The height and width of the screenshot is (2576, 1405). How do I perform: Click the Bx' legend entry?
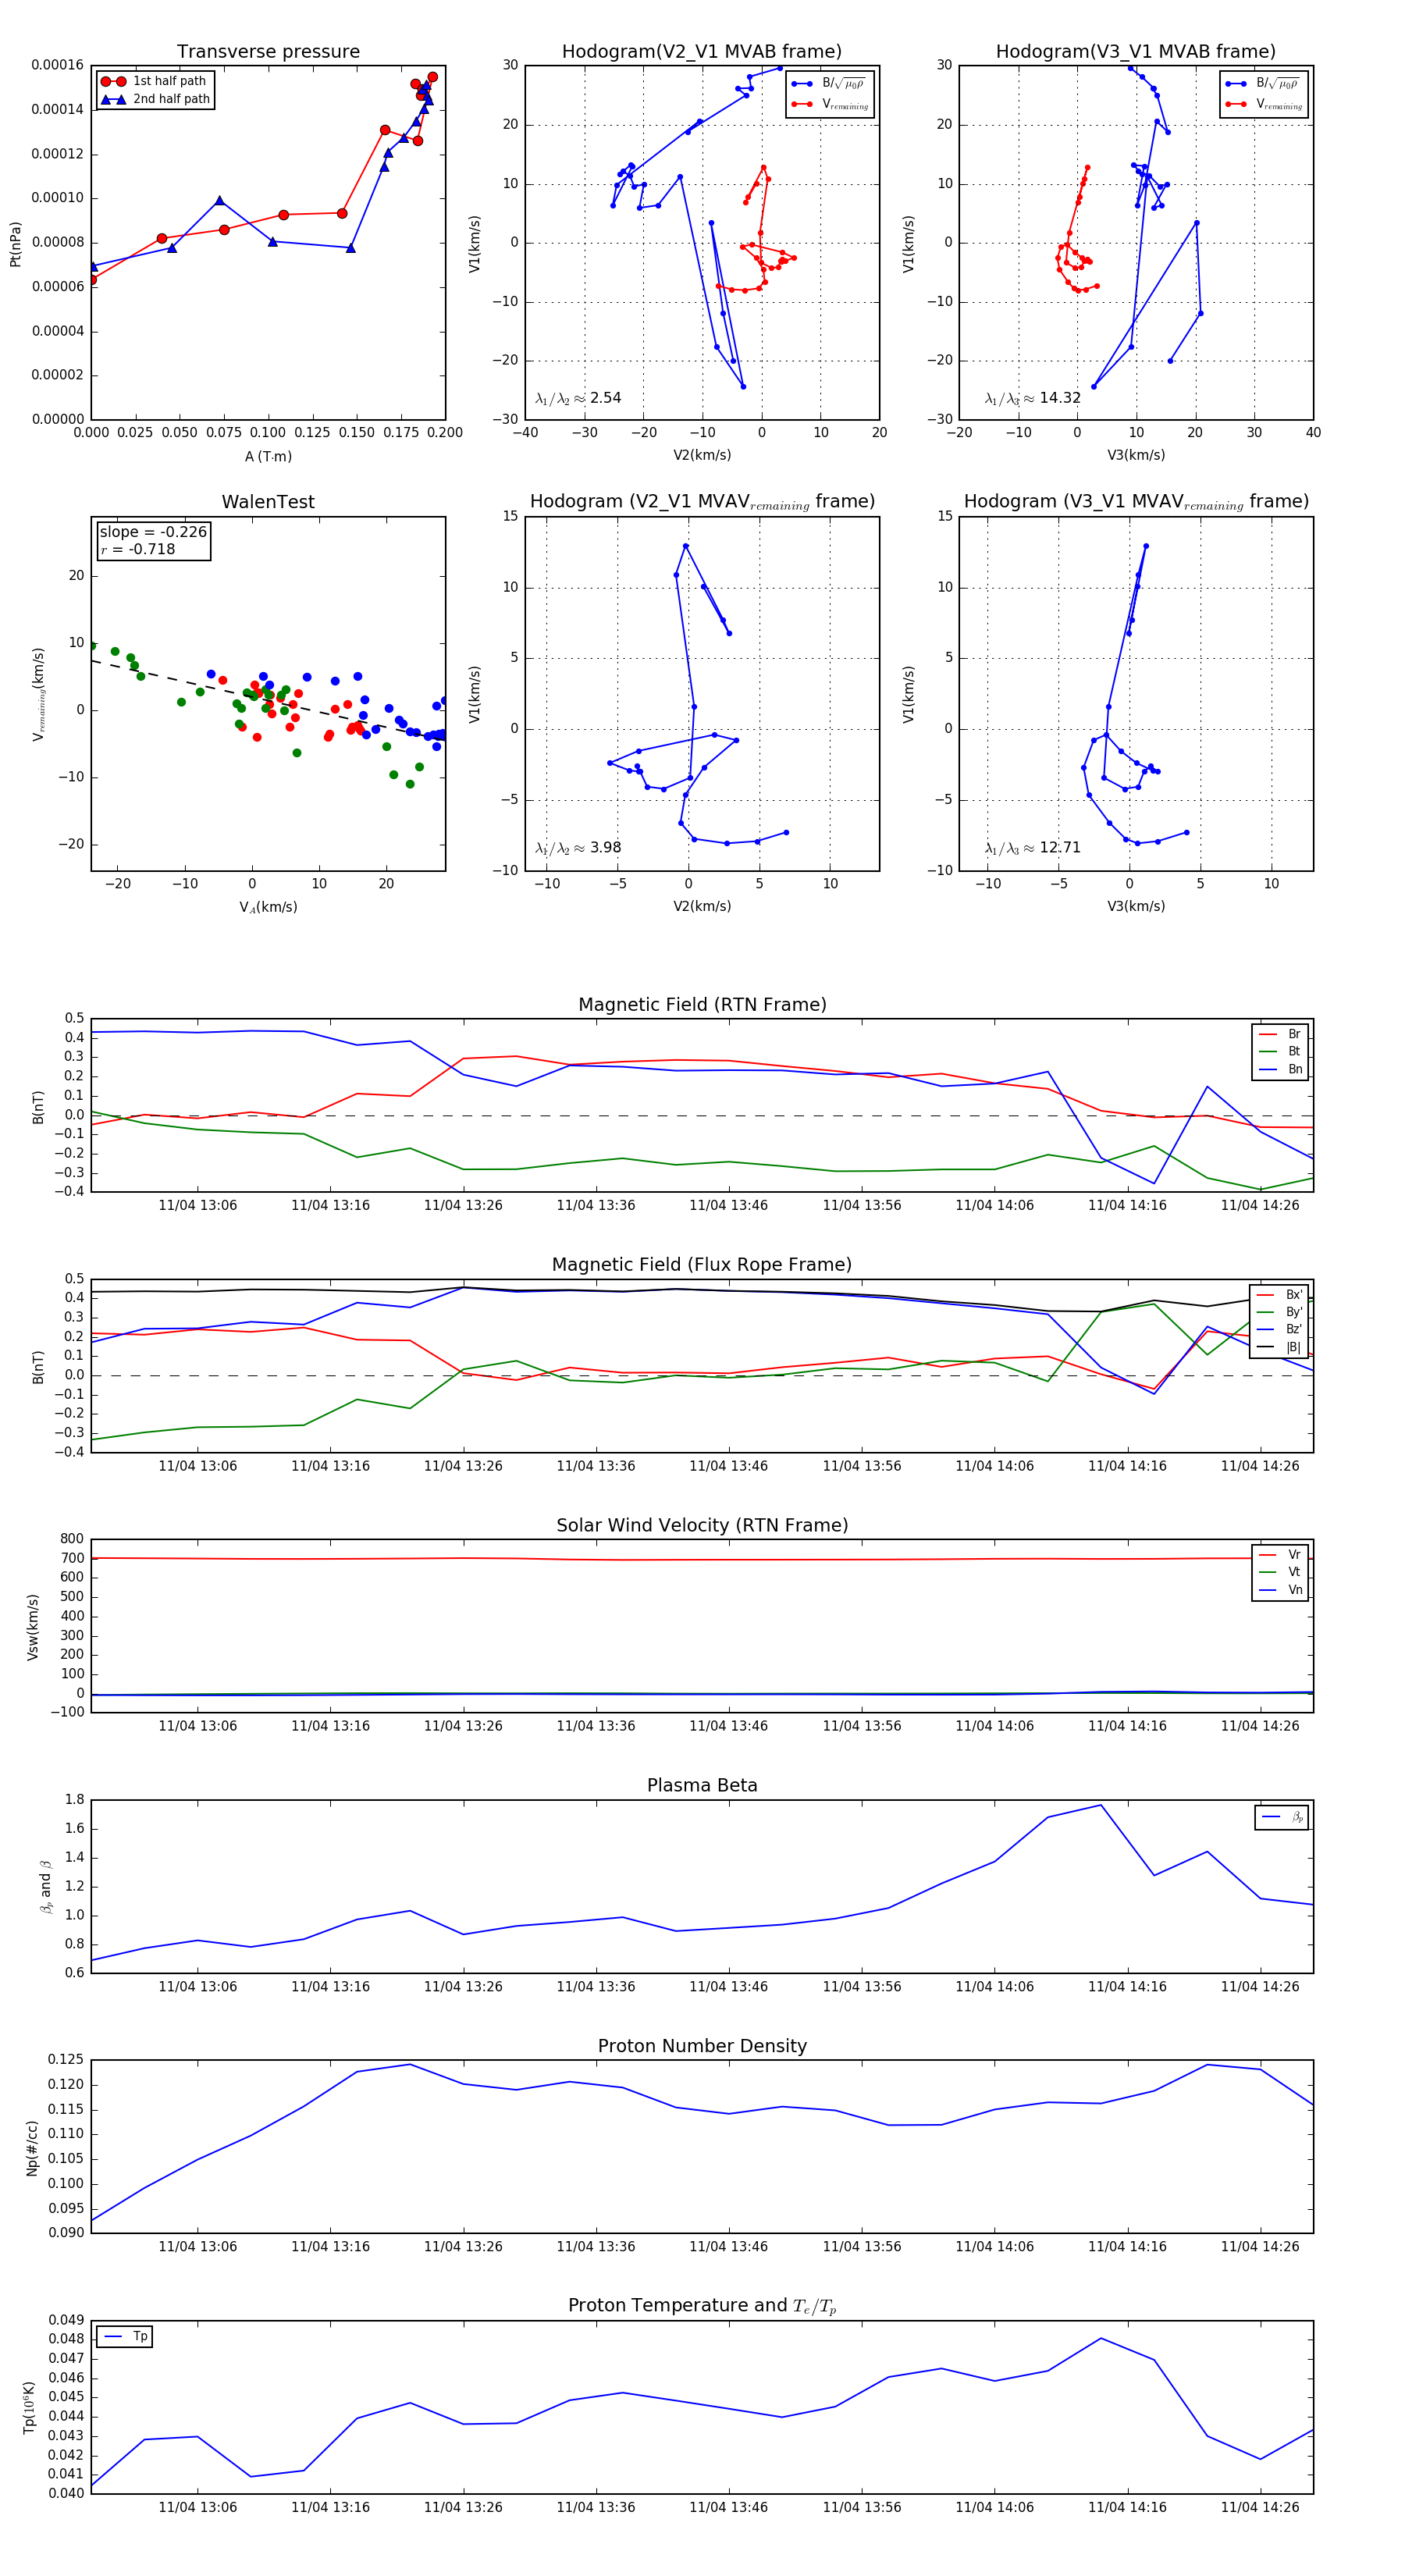point(1280,1295)
